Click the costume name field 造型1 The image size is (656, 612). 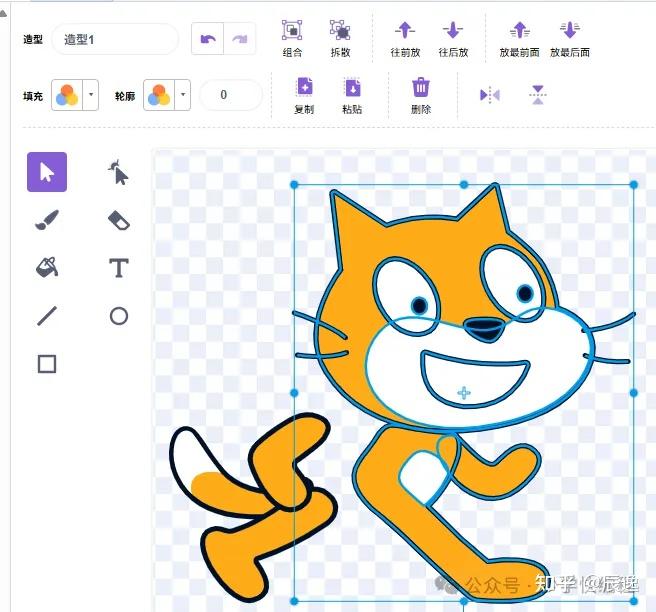pos(115,39)
